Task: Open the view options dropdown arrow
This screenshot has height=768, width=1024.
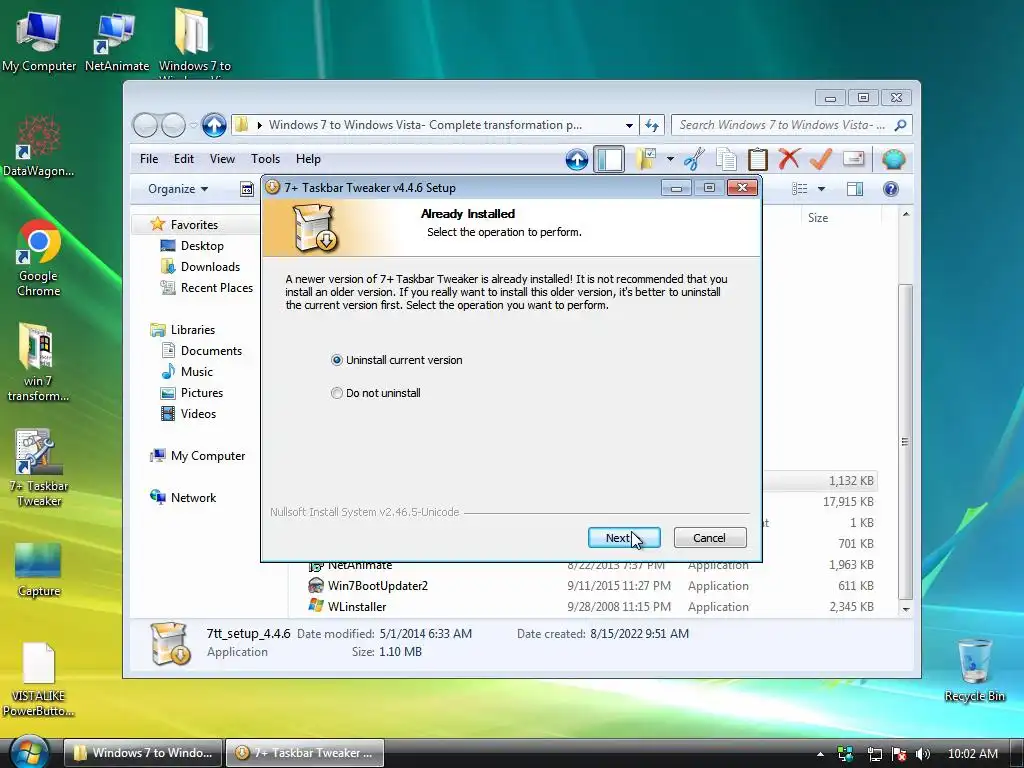Action: pos(822,189)
